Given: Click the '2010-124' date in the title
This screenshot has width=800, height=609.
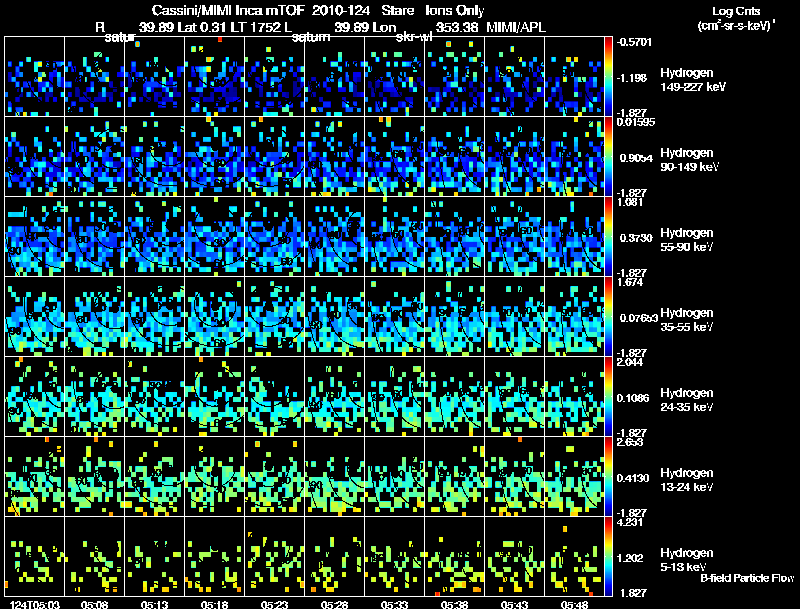Looking at the screenshot, I should coord(340,11).
